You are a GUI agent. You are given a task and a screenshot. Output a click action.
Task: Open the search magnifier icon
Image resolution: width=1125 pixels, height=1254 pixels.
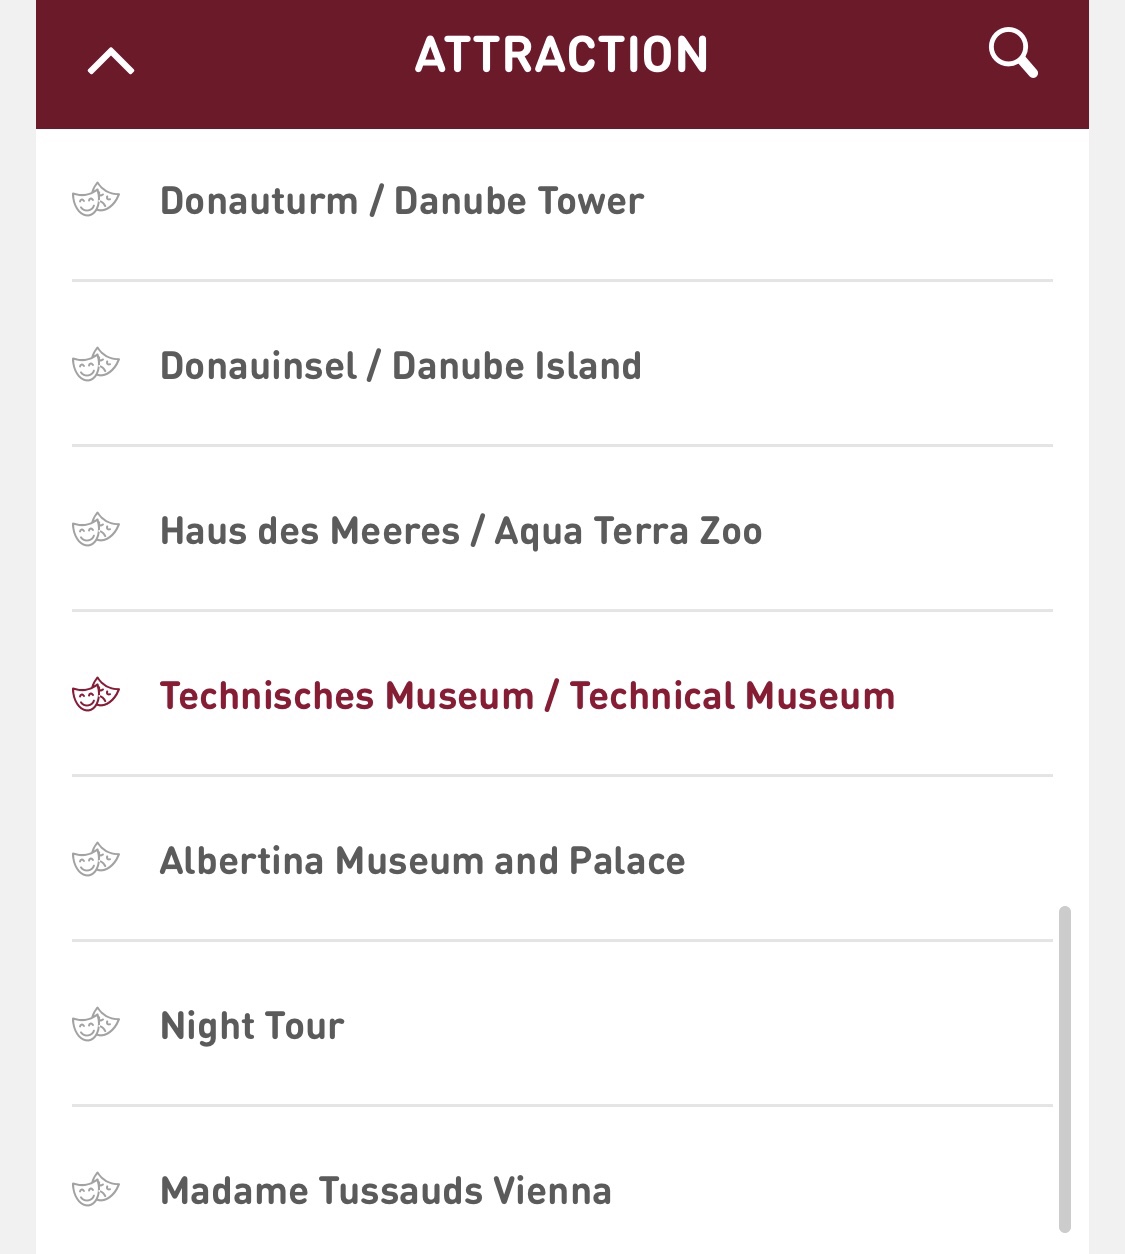click(1013, 53)
